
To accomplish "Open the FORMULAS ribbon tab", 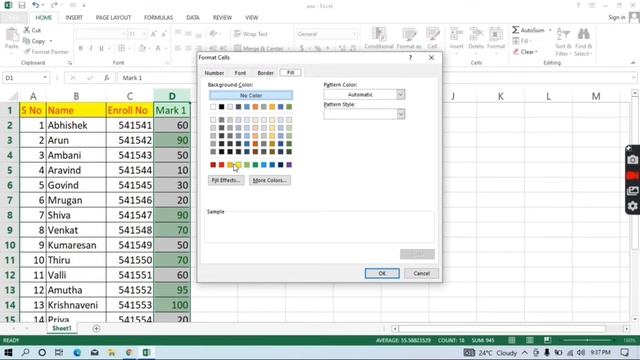I will click(158, 18).
